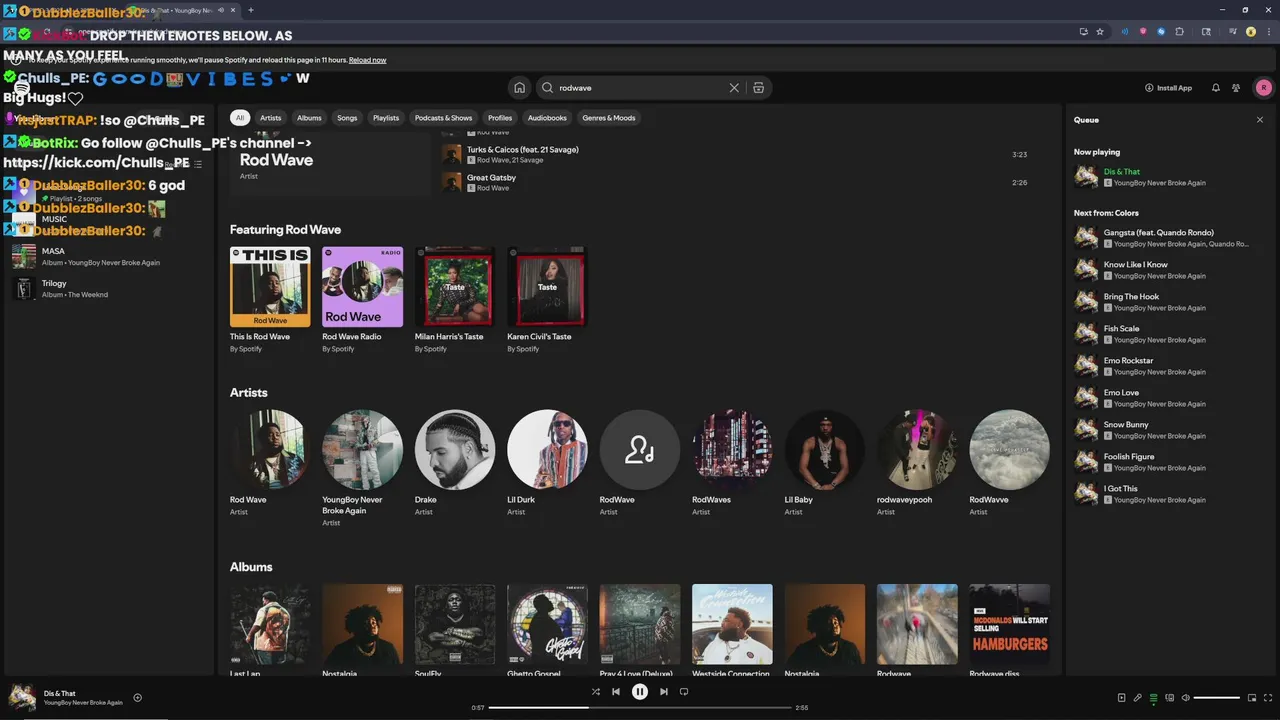Viewport: 1280px width, 720px height.
Task: Open the mini player icon
Action: [1251, 698]
